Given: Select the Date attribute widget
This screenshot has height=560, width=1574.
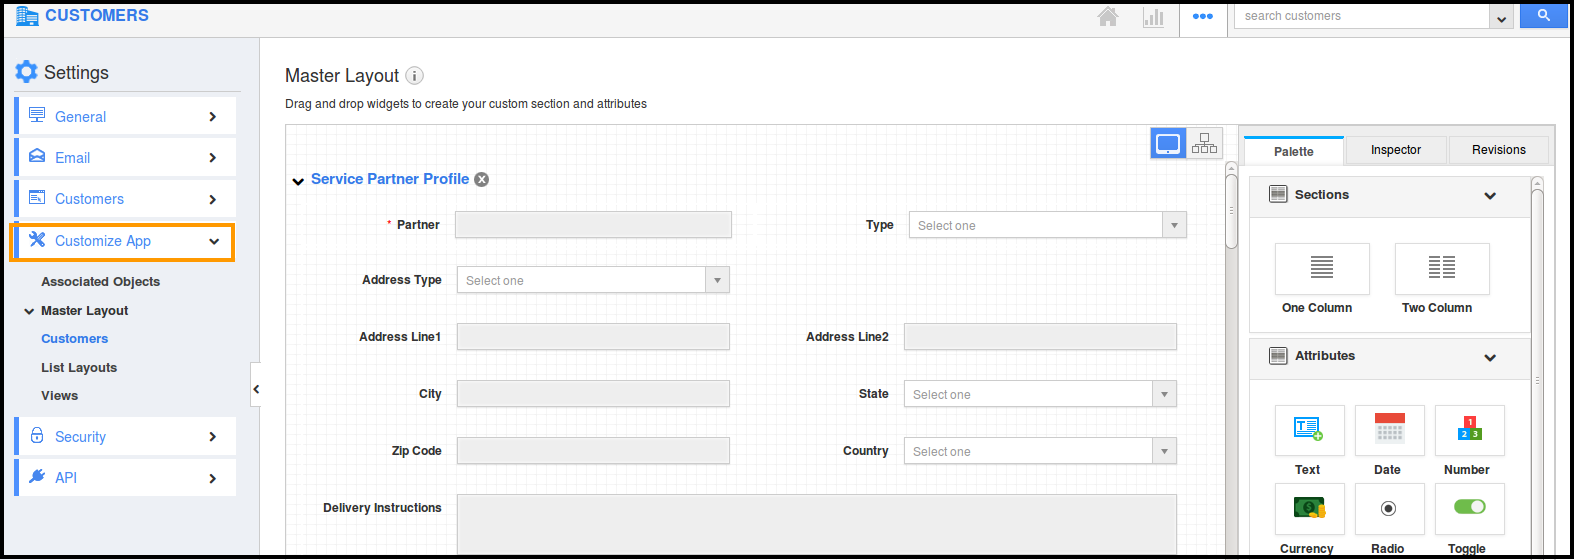Looking at the screenshot, I should pyautogui.click(x=1389, y=430).
